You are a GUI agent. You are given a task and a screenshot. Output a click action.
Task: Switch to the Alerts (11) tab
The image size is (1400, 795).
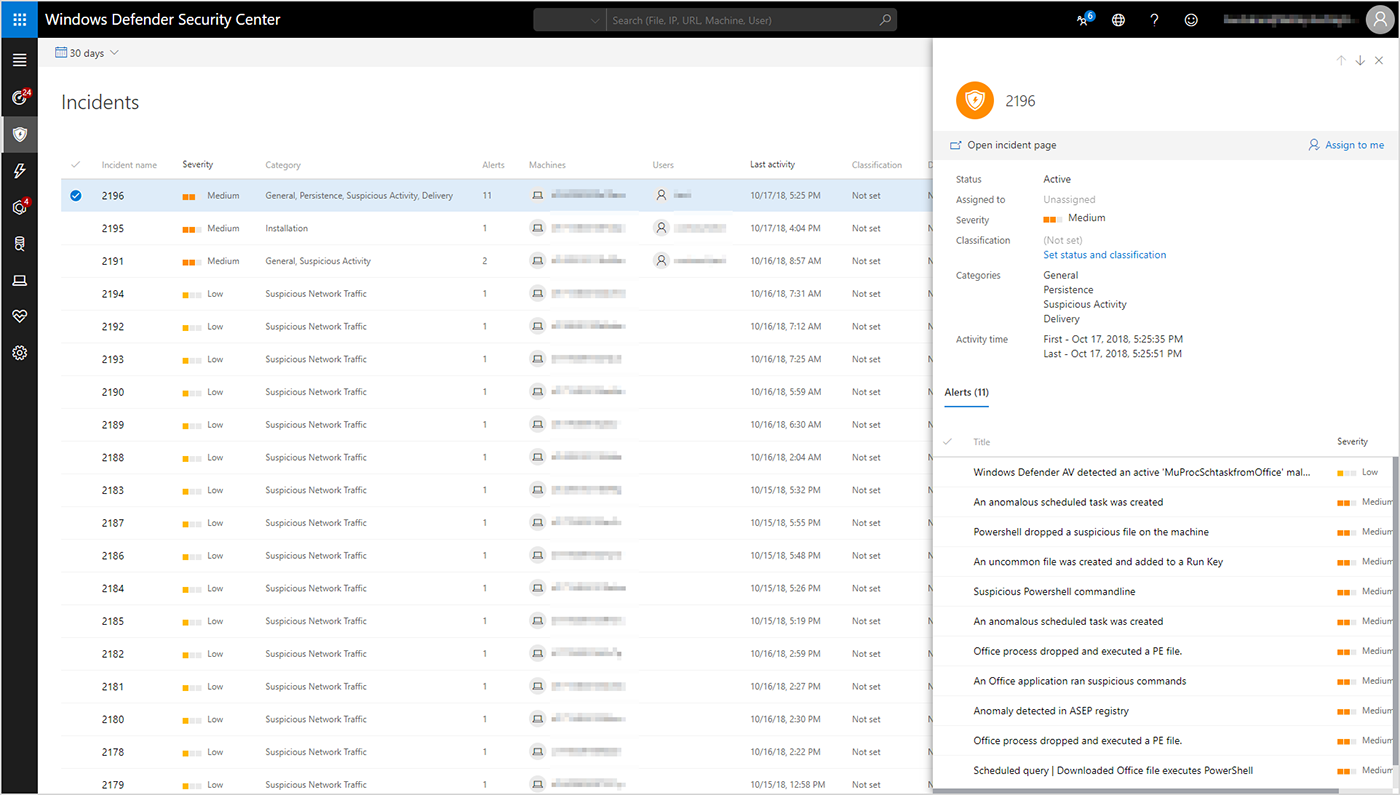point(966,393)
